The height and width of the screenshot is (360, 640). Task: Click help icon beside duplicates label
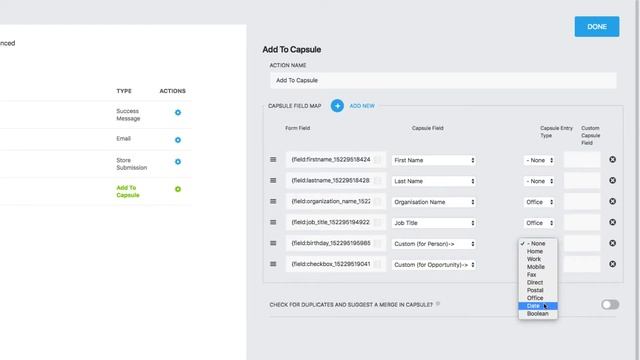(438, 304)
